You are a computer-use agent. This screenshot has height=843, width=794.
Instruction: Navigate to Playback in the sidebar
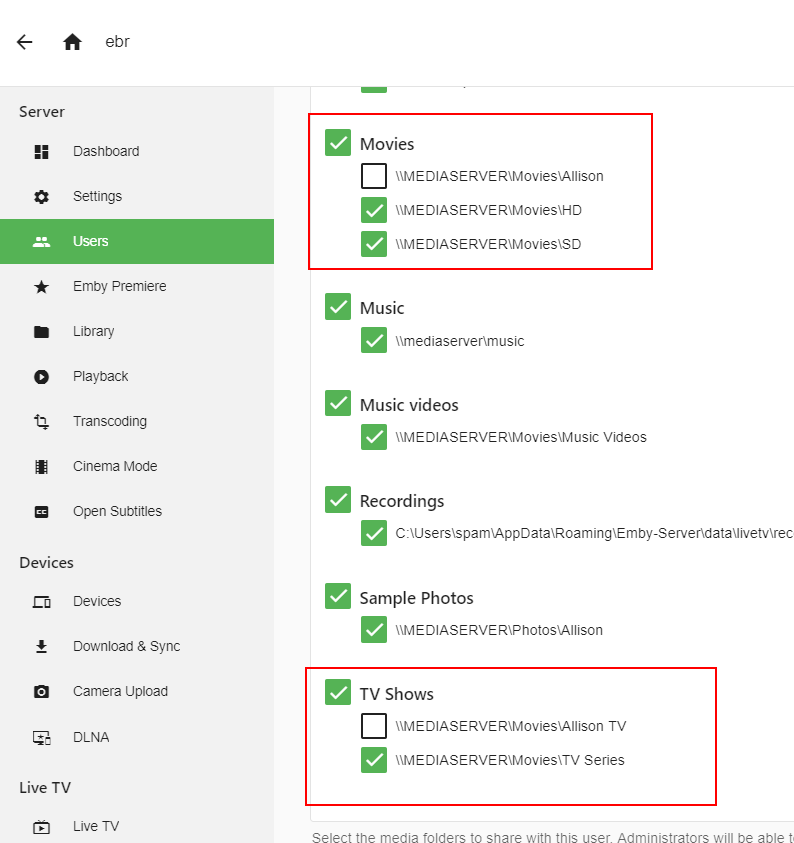pyautogui.click(x=100, y=377)
